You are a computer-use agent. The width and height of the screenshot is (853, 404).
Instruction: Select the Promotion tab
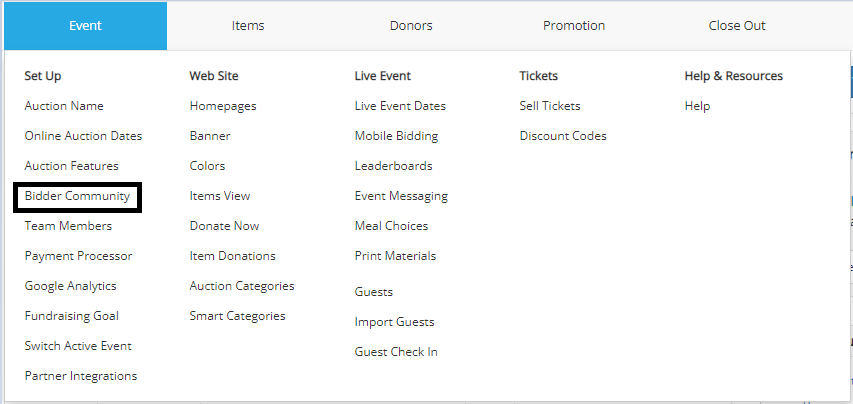pyautogui.click(x=574, y=26)
